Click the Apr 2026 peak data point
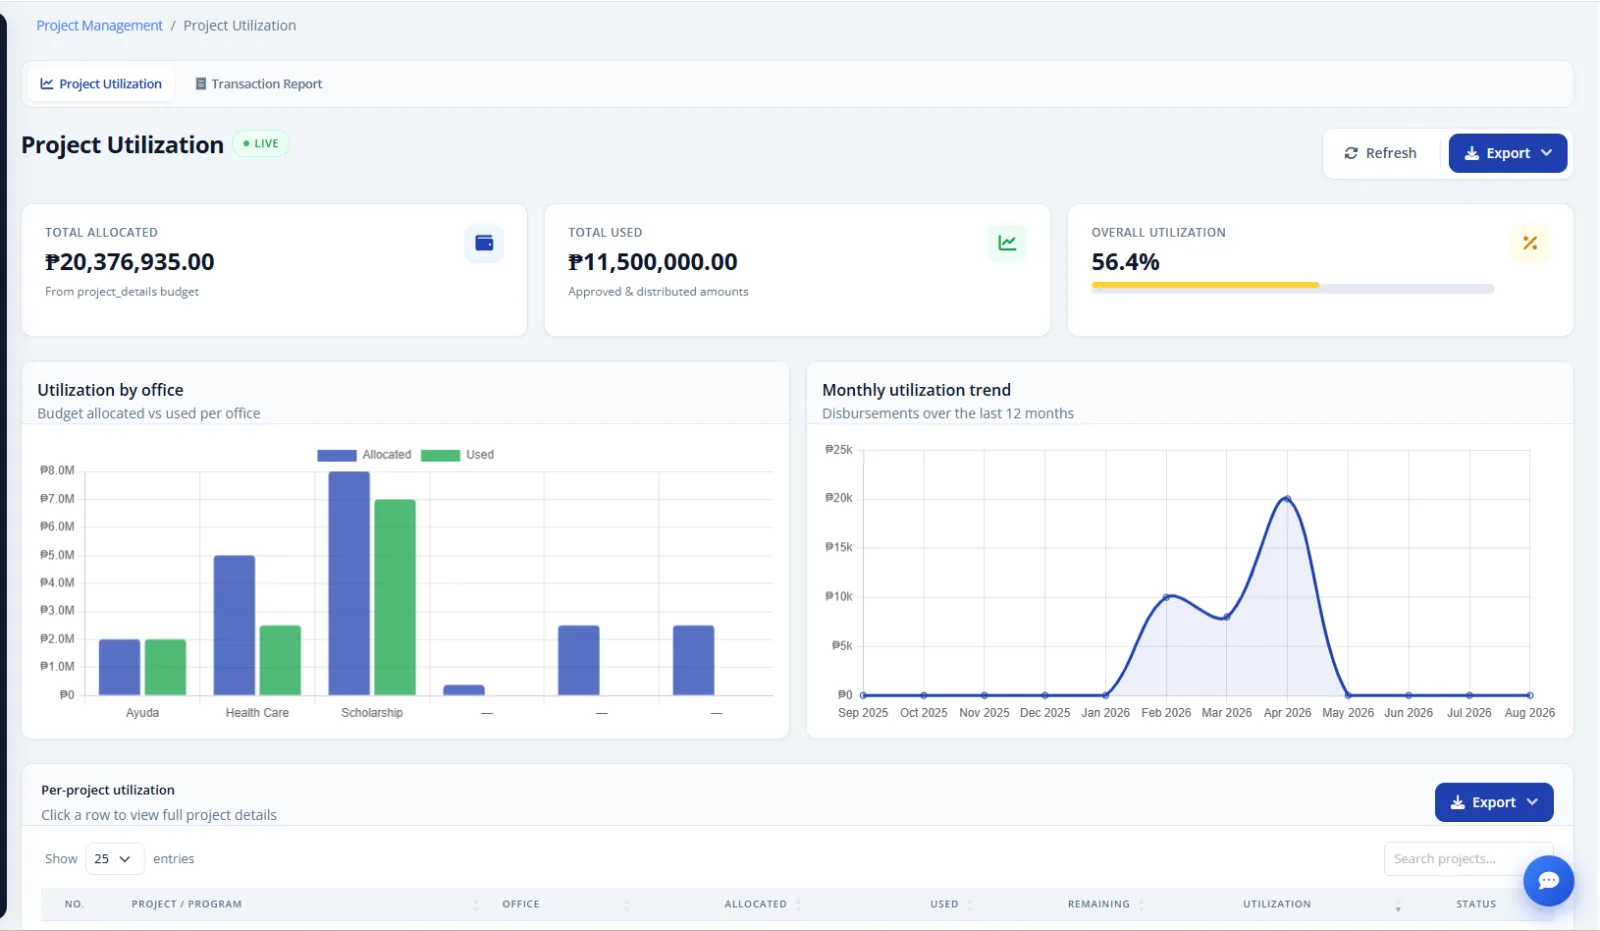Viewport: 1600px width, 931px height. 1287,498
